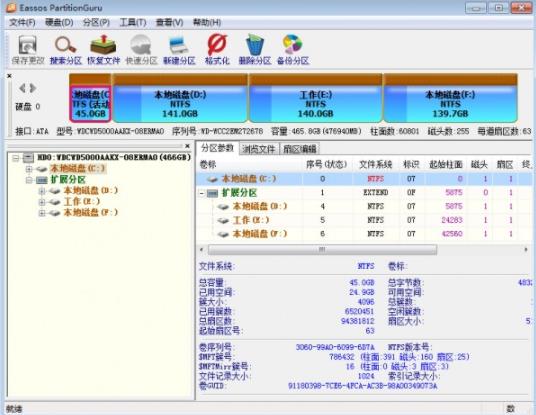Select the New Partition (新建分区) icon
Image resolution: width=536 pixels, height=415 pixels.
coord(179,50)
